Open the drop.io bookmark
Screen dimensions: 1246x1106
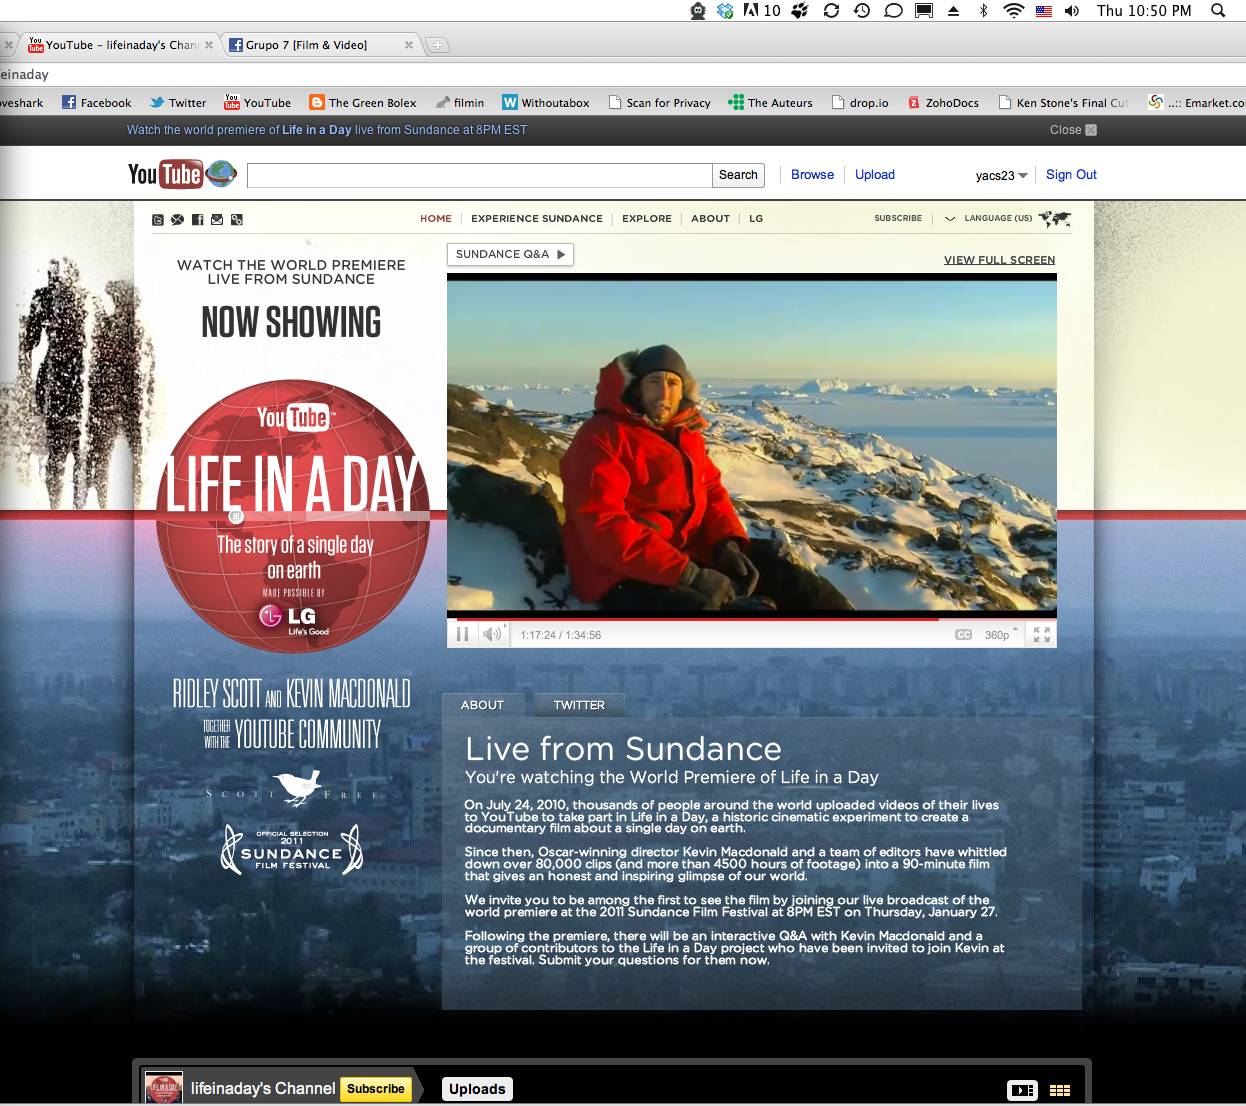coord(860,102)
